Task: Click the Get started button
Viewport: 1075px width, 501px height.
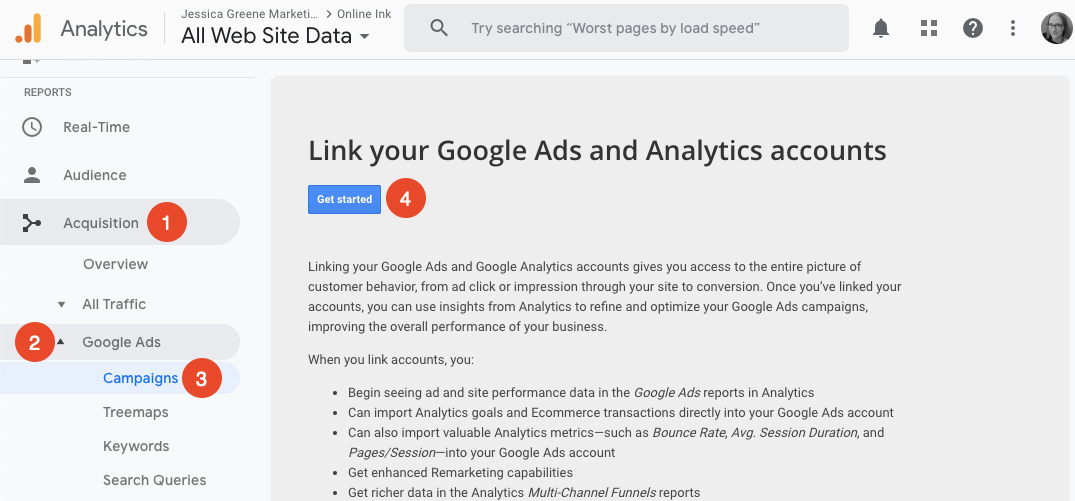Action: coord(344,199)
